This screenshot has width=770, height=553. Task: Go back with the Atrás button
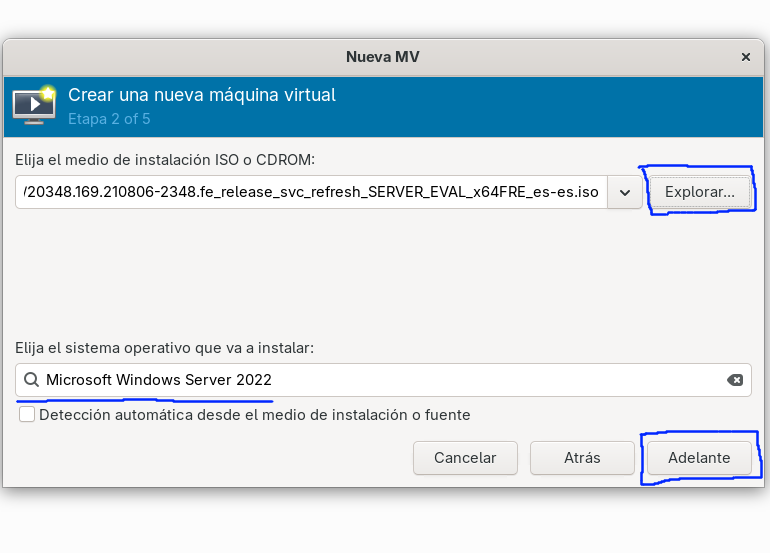(x=582, y=458)
